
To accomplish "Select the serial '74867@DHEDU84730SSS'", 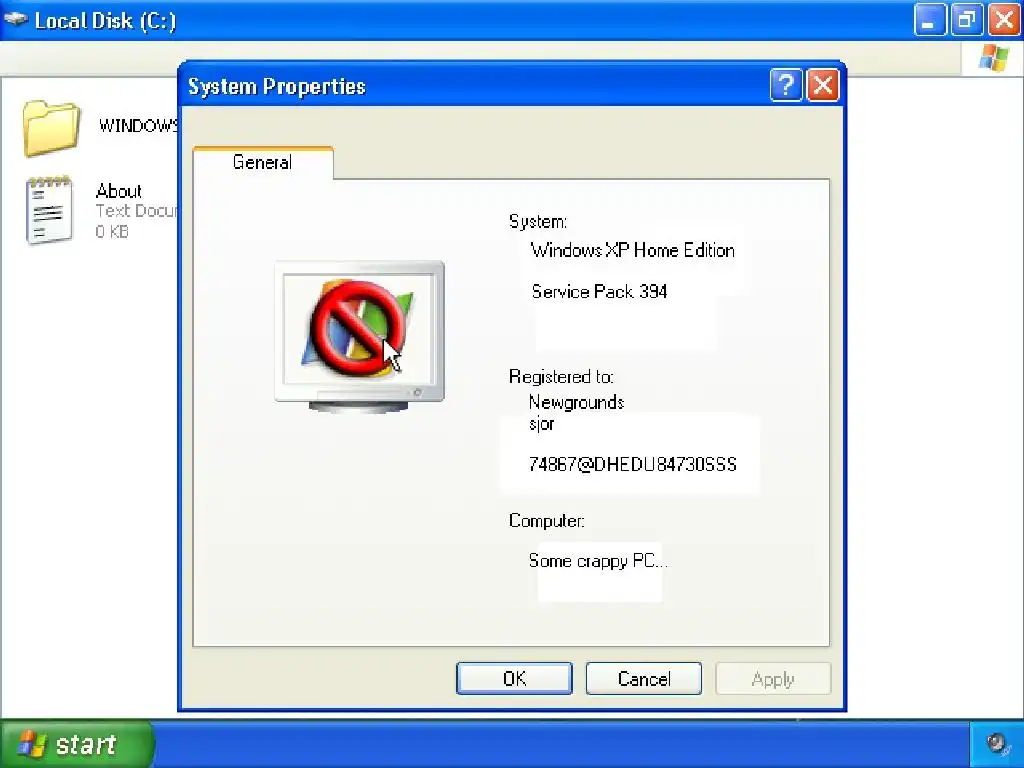I will pyautogui.click(x=632, y=464).
